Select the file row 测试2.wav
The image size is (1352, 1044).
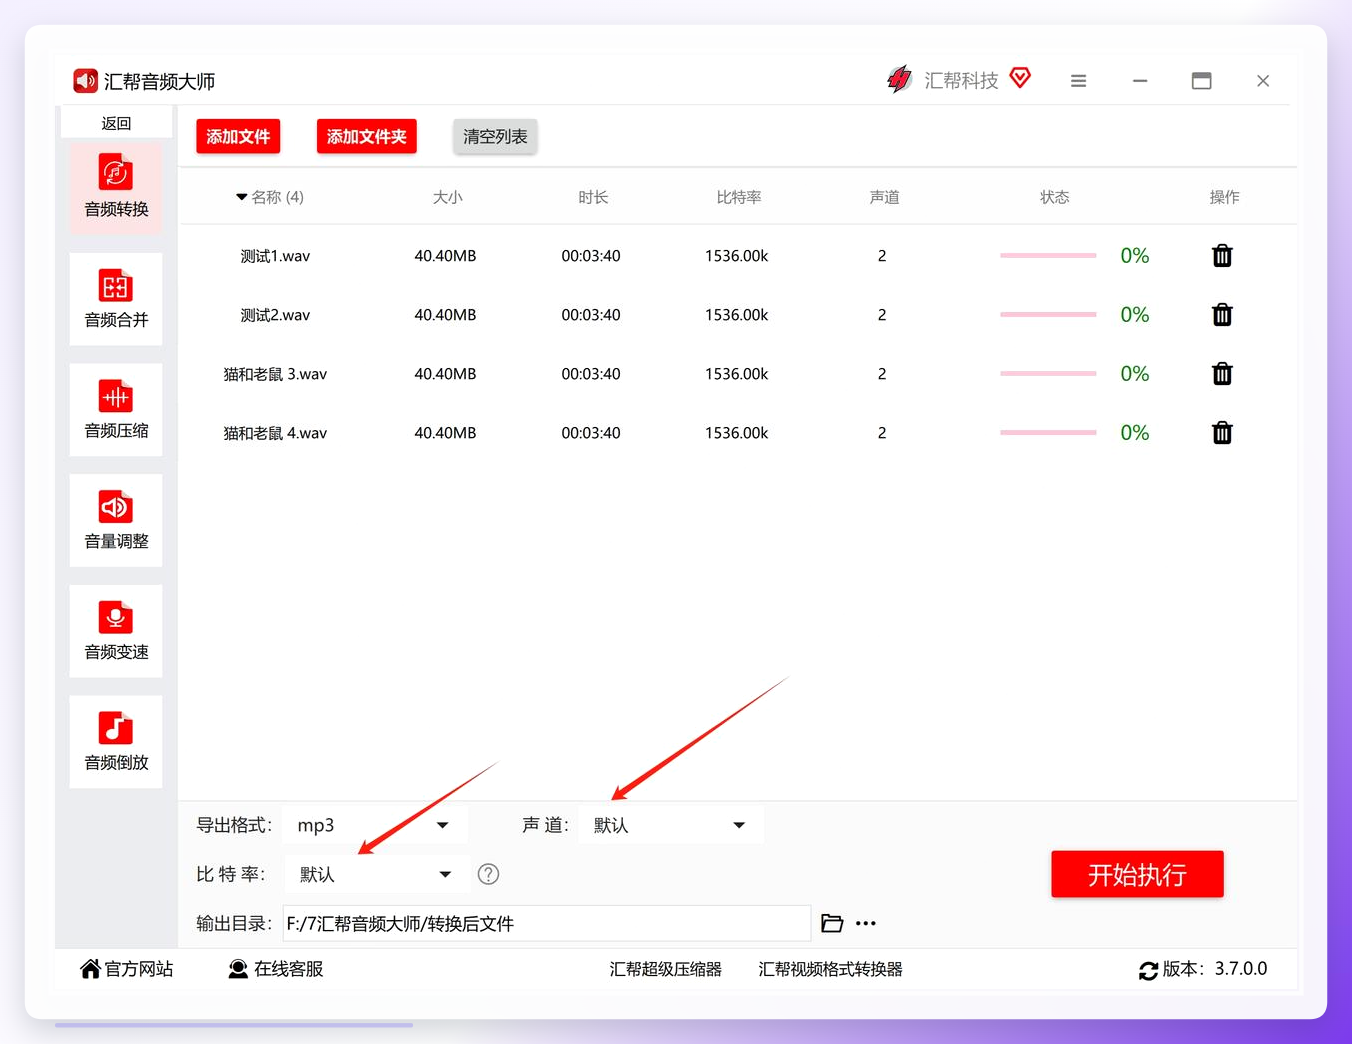(738, 315)
